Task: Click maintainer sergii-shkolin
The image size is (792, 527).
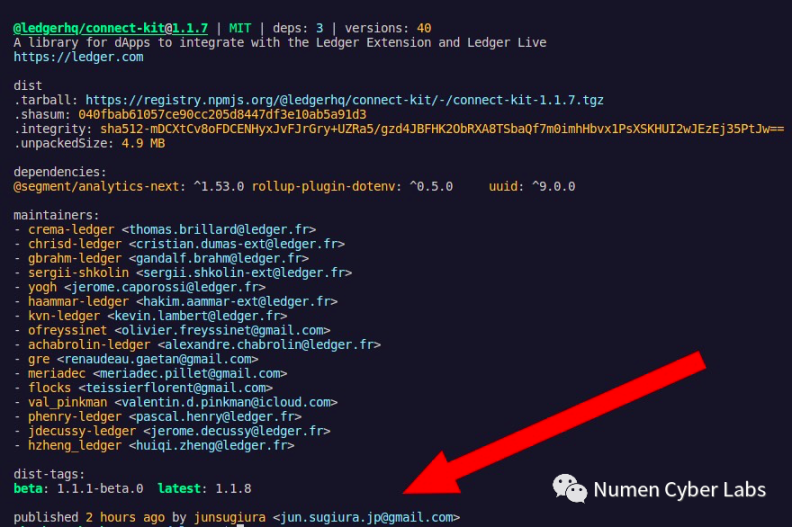Action: (x=78, y=273)
